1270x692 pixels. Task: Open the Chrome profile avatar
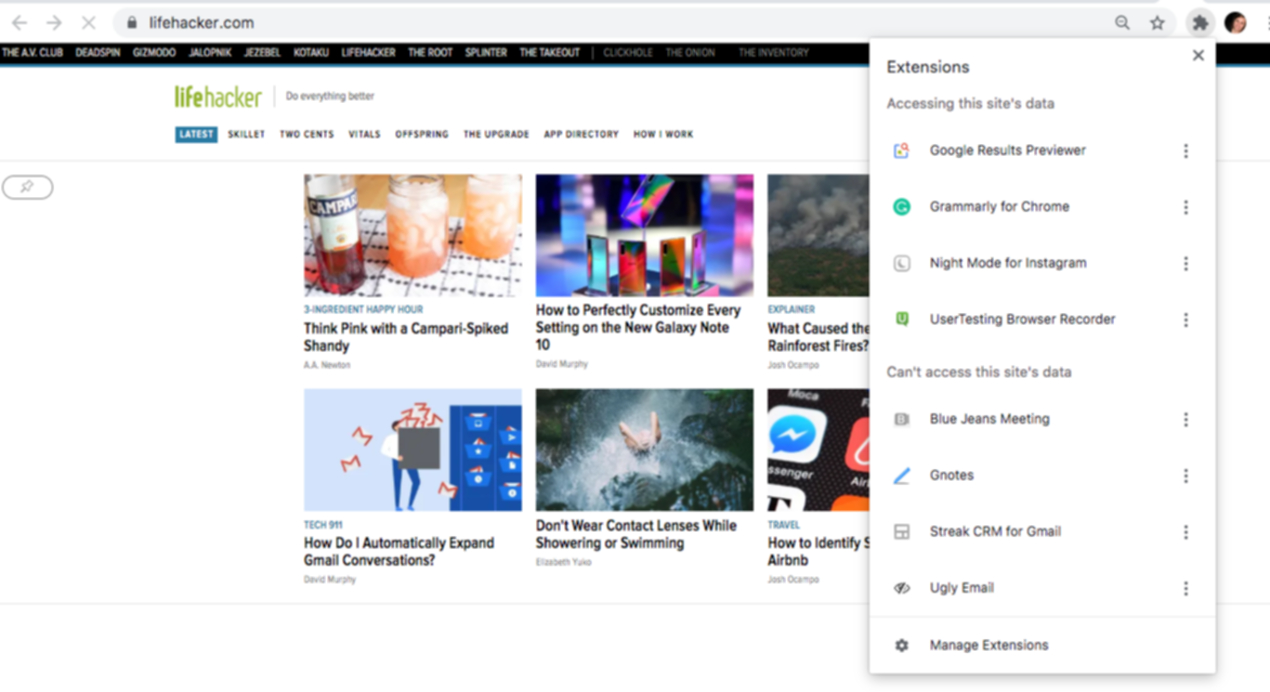[1235, 23]
